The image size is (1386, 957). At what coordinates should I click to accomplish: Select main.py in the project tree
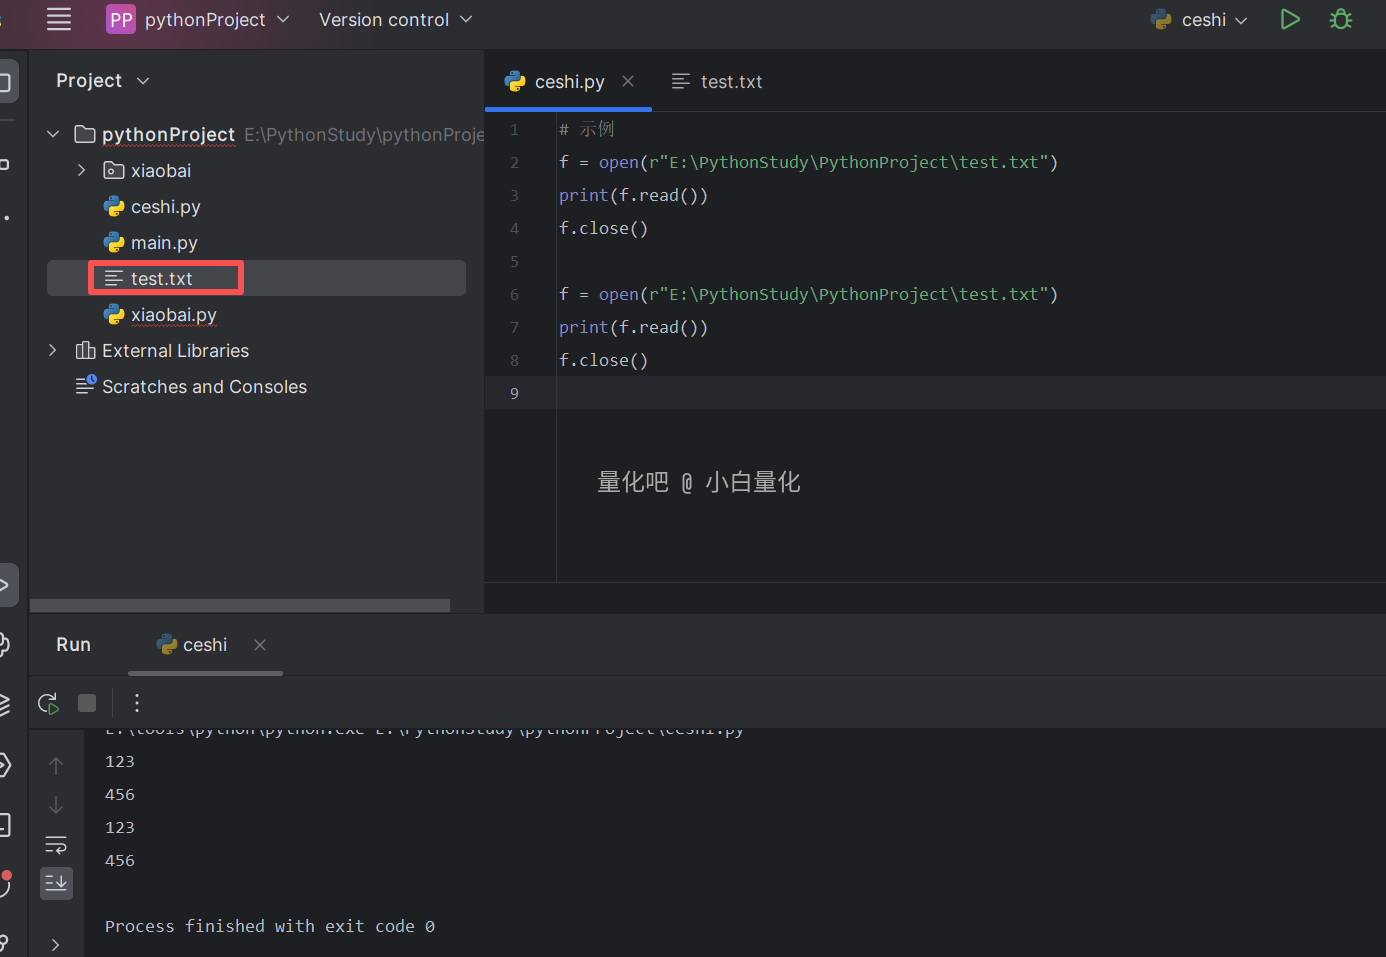point(164,243)
